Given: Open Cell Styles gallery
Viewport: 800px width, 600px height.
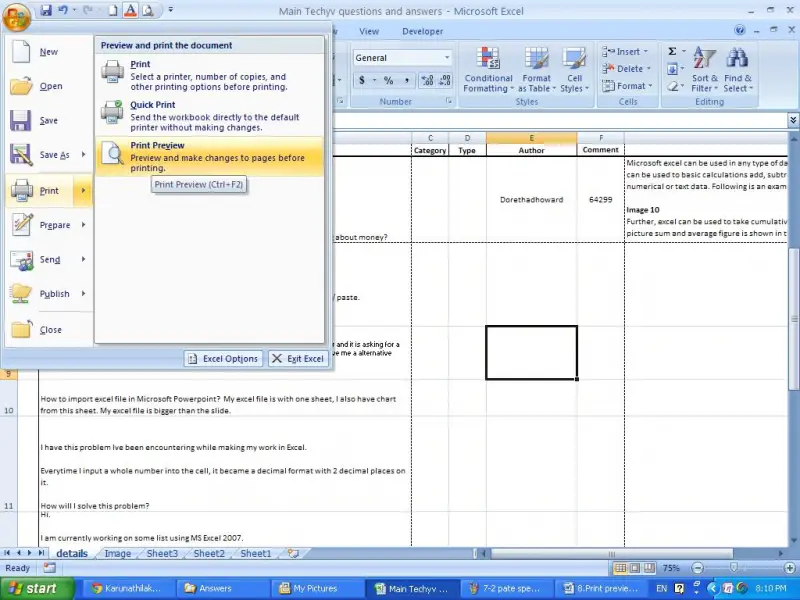Looking at the screenshot, I should (x=574, y=70).
